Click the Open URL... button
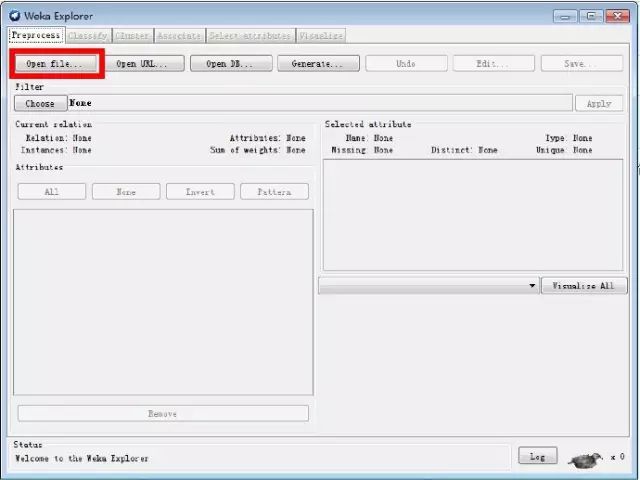Image resolution: width=640 pixels, height=480 pixels. 142,64
